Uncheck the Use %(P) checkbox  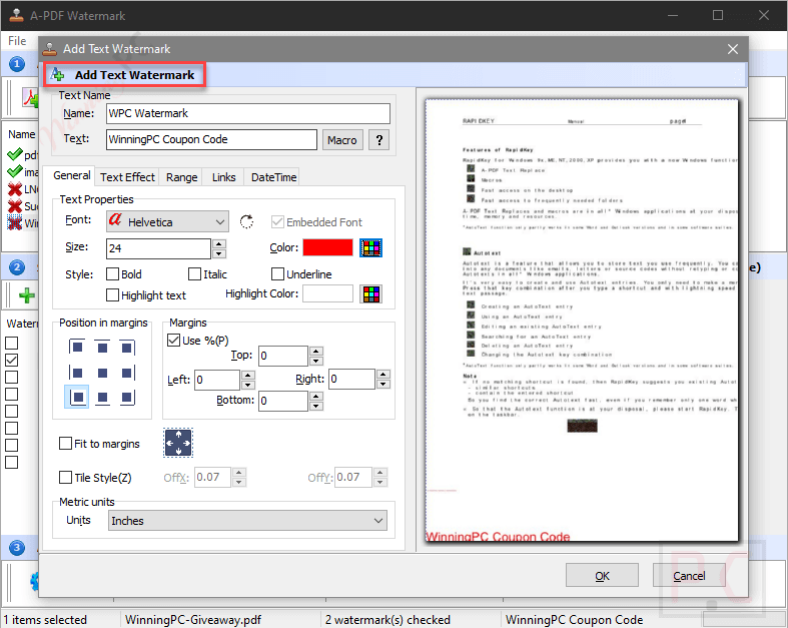[173, 340]
